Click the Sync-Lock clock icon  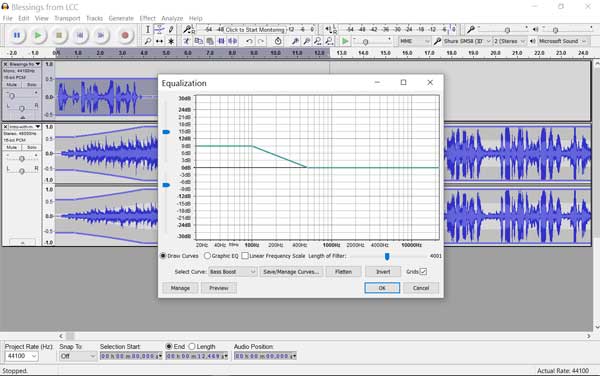click(x=278, y=41)
